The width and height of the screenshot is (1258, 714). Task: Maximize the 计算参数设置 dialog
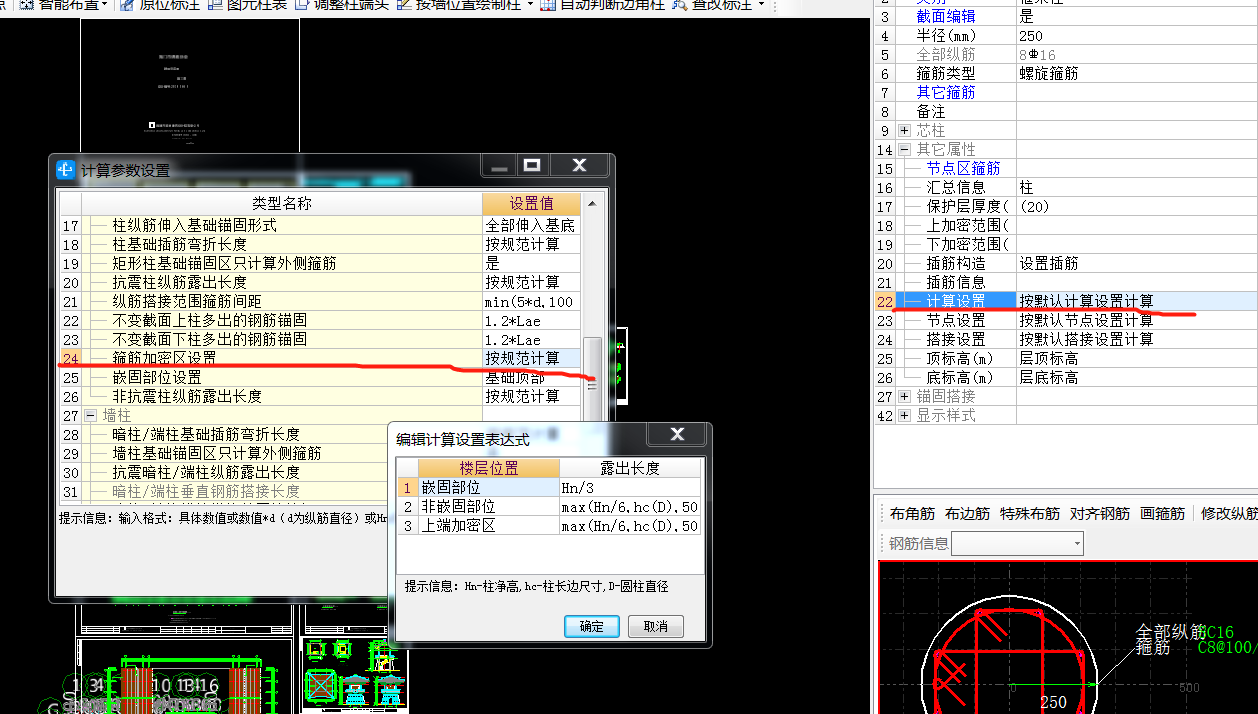click(532, 166)
